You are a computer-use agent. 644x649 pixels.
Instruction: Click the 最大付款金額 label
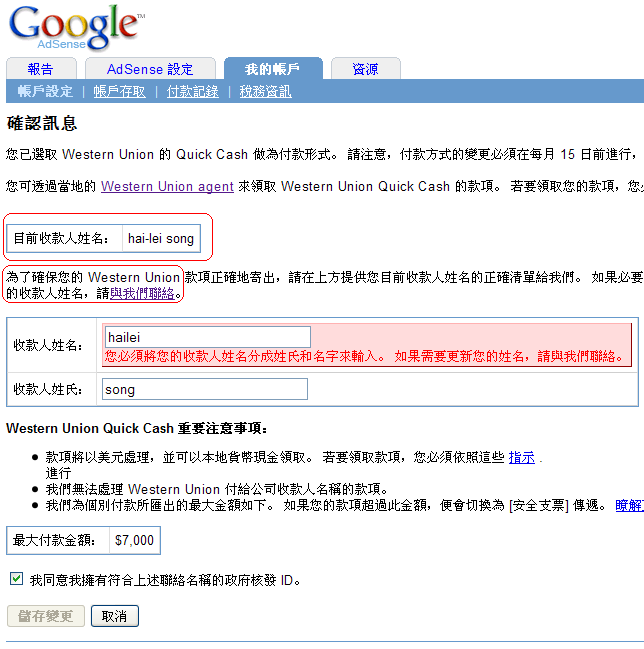(54, 541)
